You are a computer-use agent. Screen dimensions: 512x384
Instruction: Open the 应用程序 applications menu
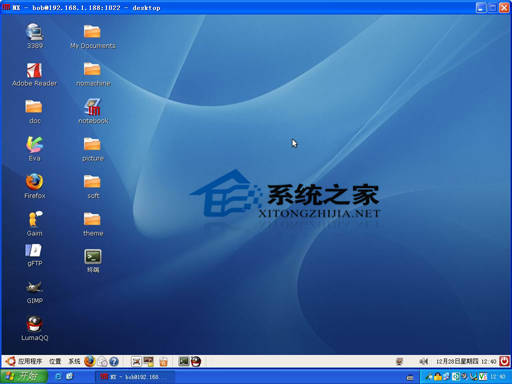(x=29, y=361)
